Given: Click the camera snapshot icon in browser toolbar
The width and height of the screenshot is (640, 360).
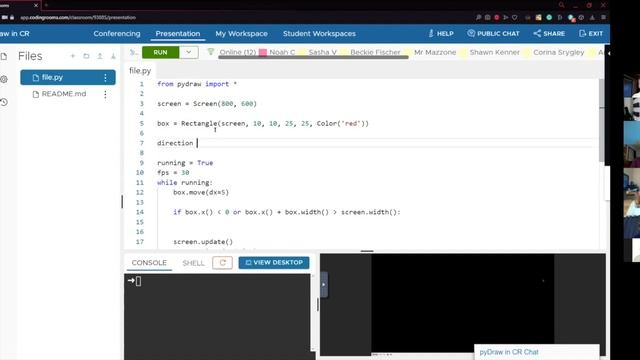Looking at the screenshot, I should click(487, 18).
